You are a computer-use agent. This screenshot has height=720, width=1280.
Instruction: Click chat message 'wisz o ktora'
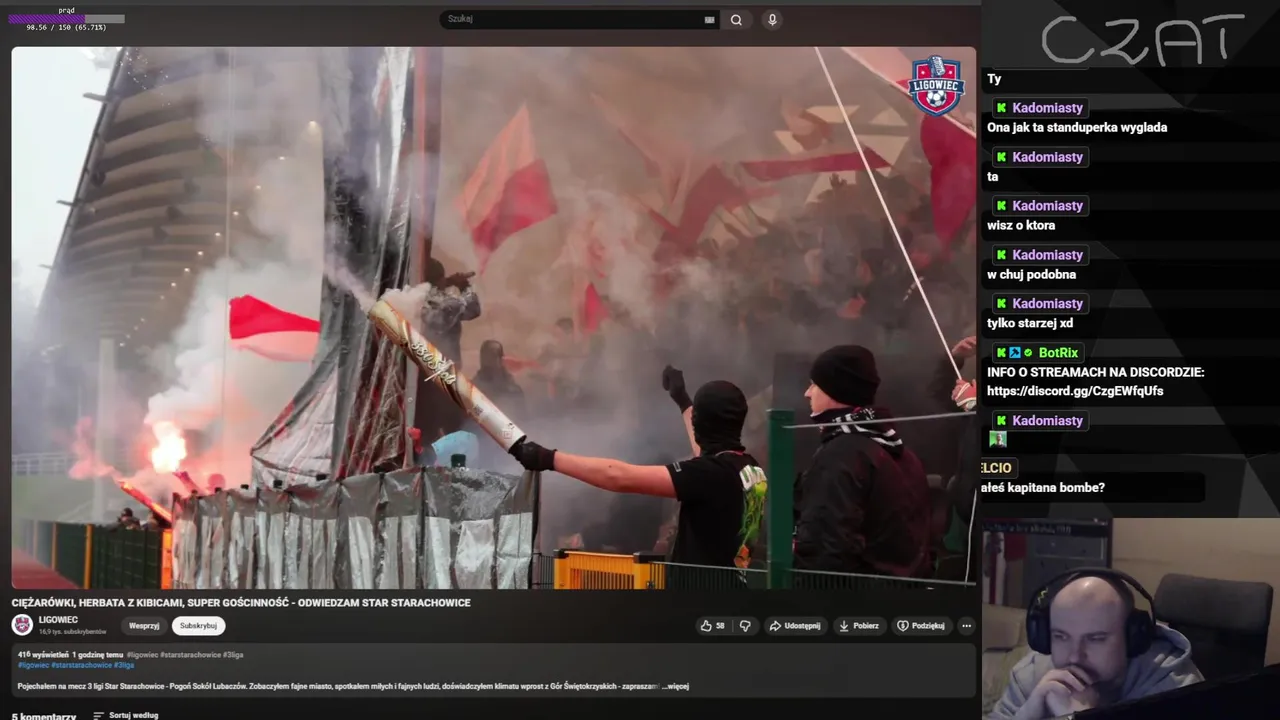(1021, 225)
